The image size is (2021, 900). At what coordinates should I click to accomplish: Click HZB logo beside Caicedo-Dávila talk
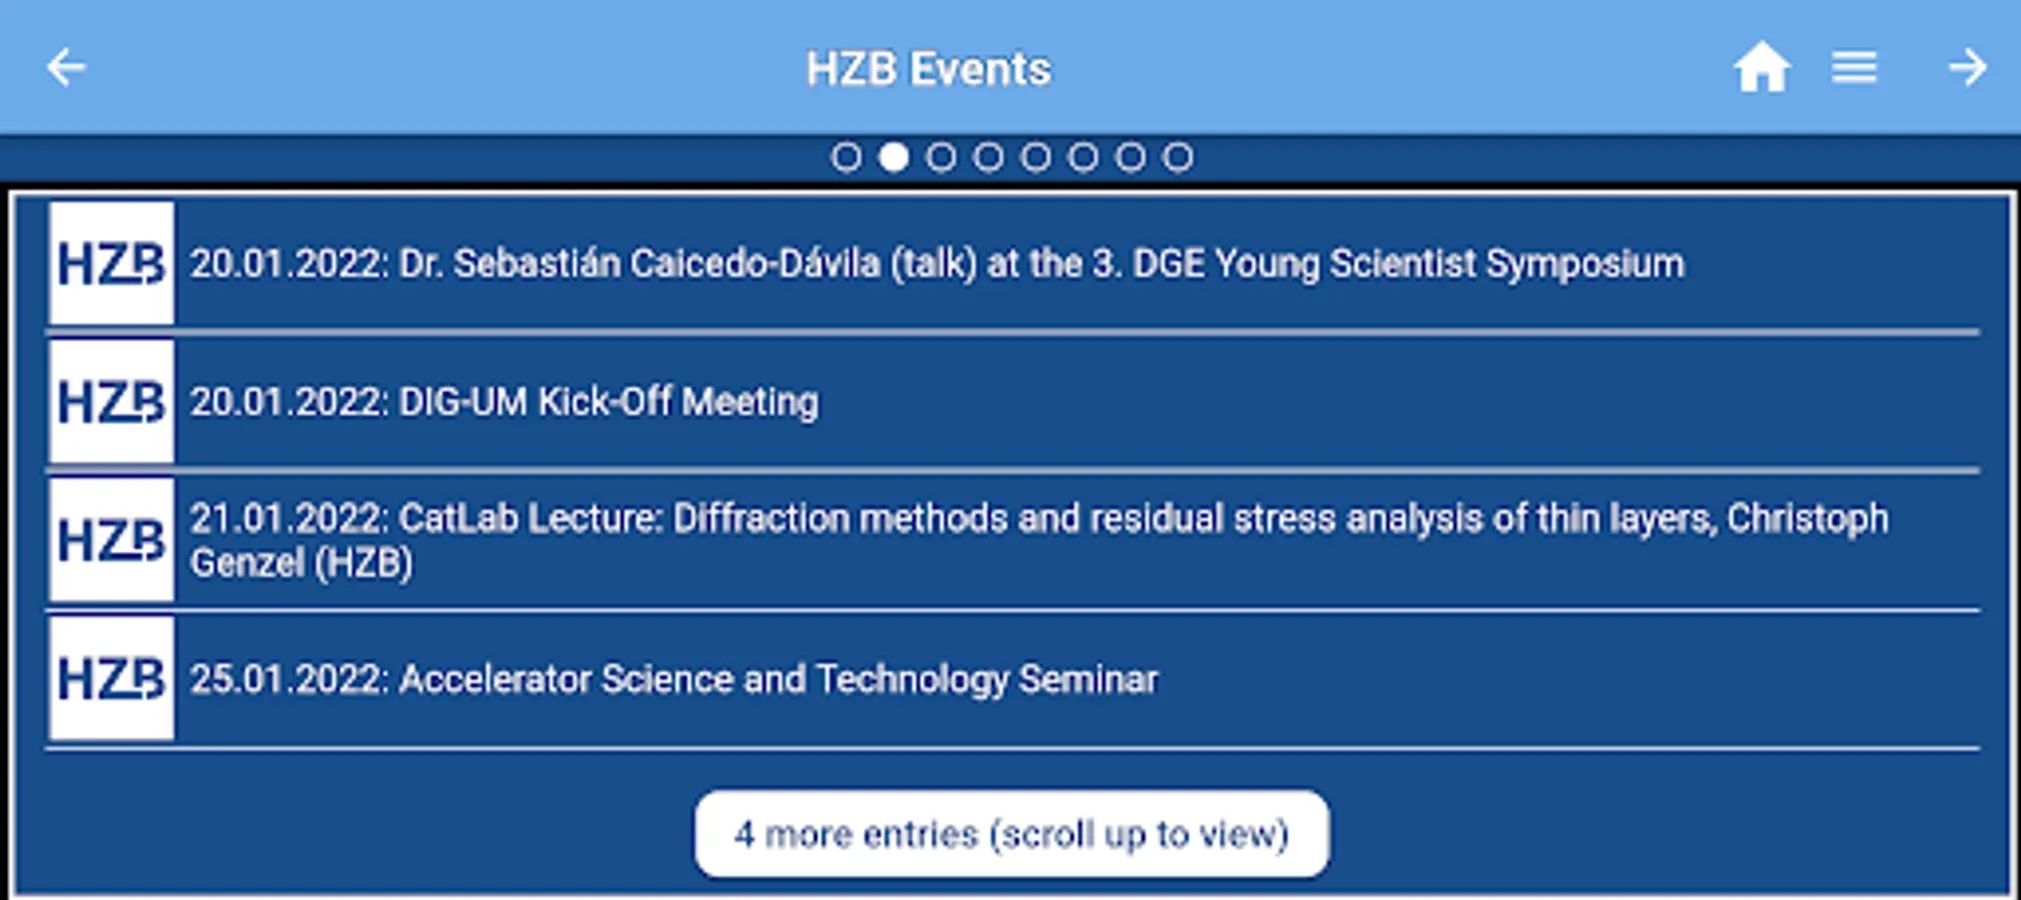[x=111, y=264]
